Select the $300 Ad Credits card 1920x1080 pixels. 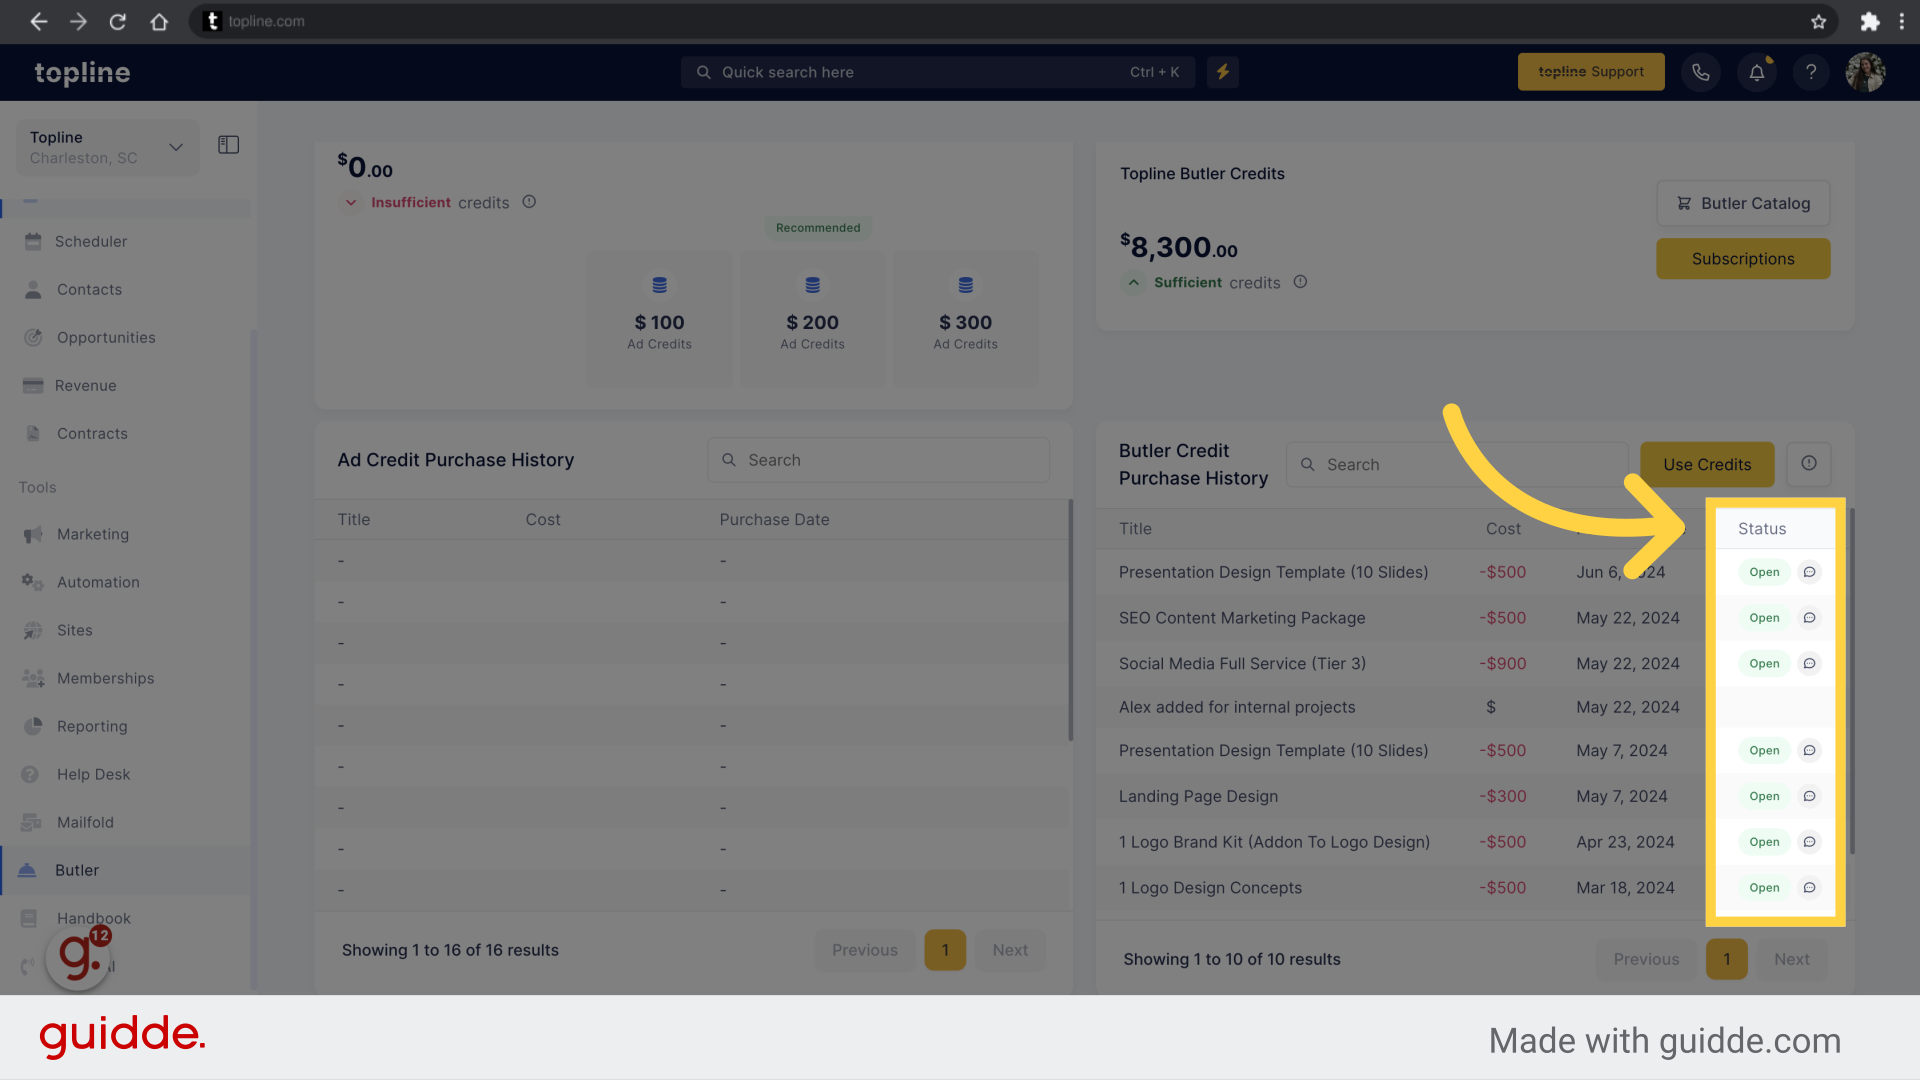pos(966,319)
